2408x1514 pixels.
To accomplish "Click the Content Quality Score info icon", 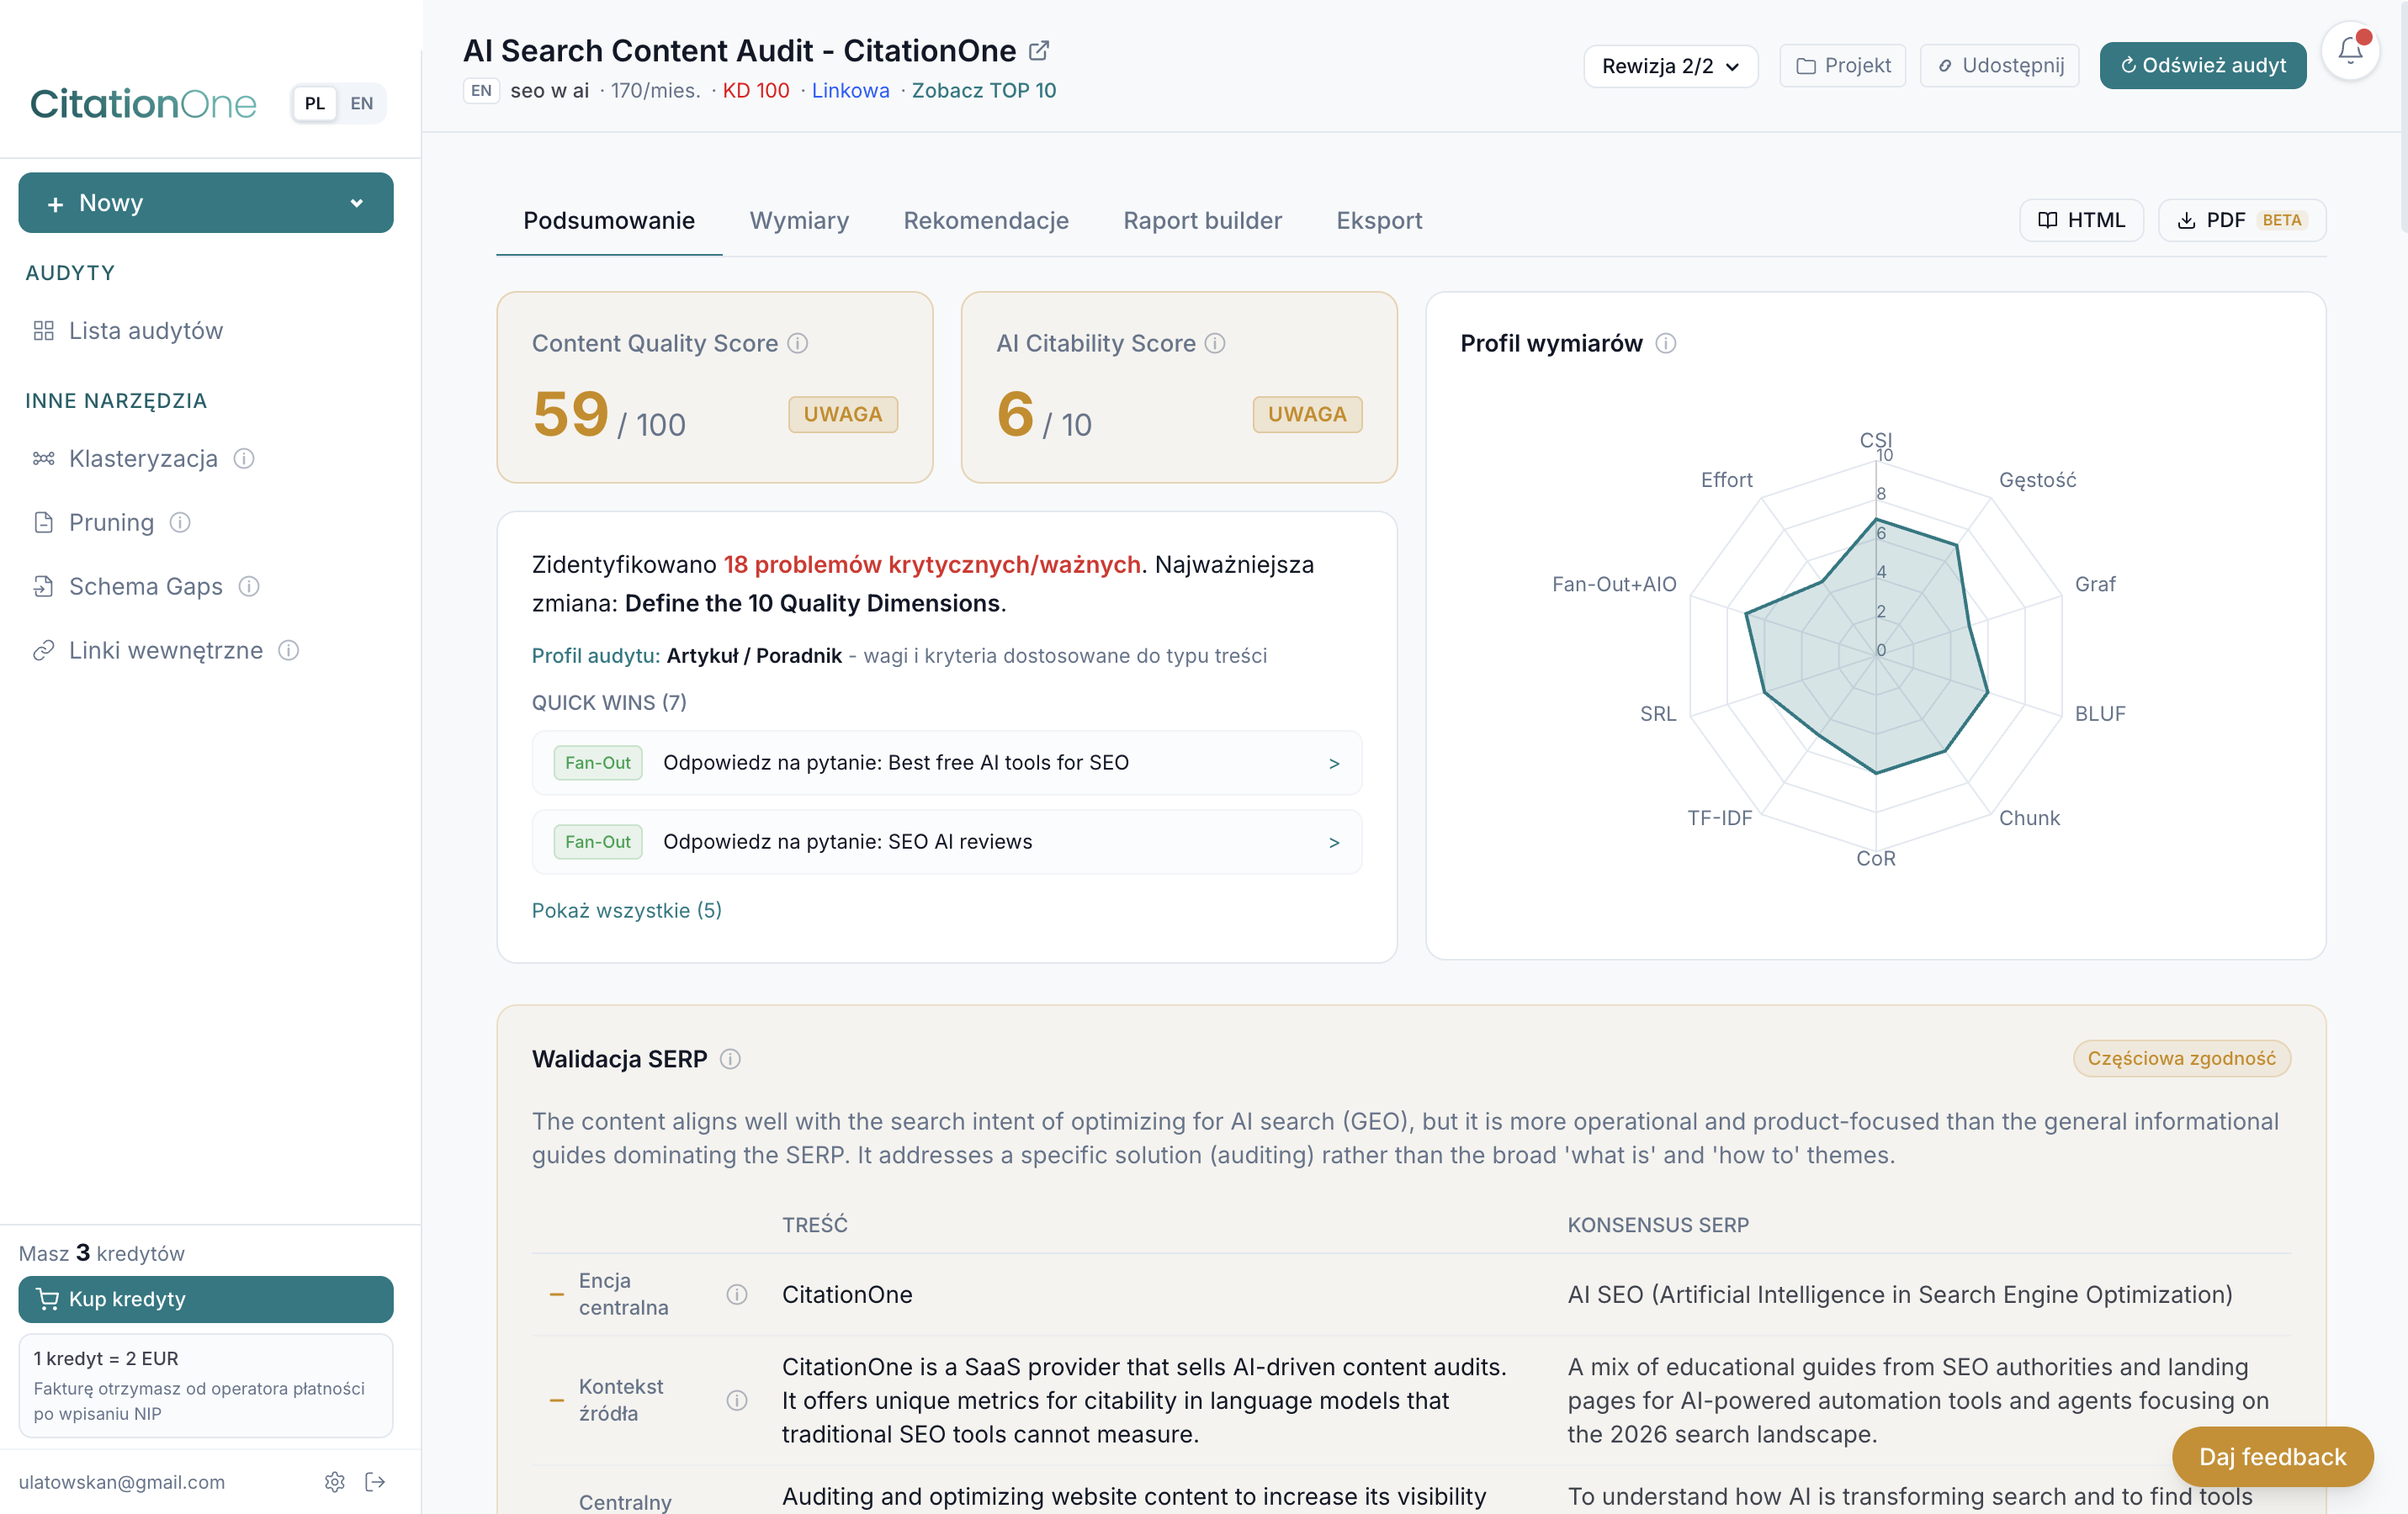I will coord(797,343).
